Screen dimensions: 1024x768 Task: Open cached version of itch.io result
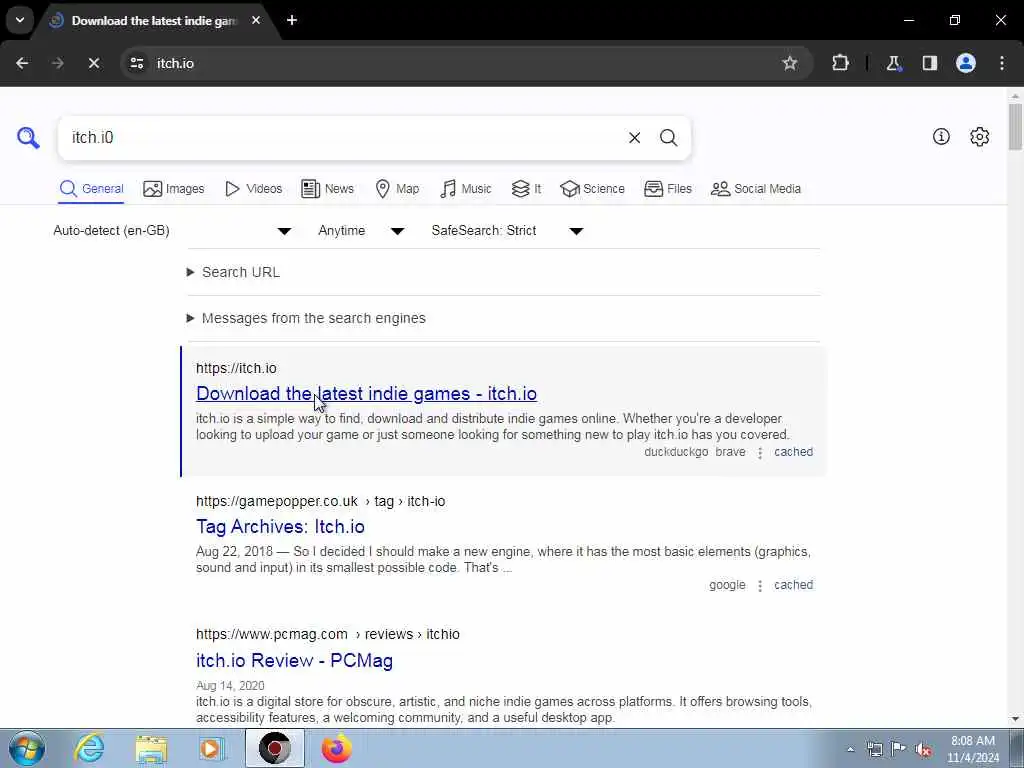(x=793, y=452)
